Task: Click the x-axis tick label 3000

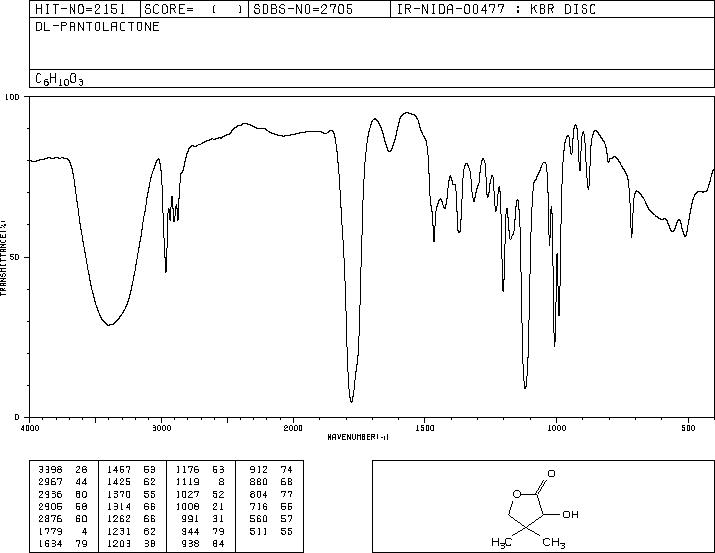Action: click(x=161, y=428)
